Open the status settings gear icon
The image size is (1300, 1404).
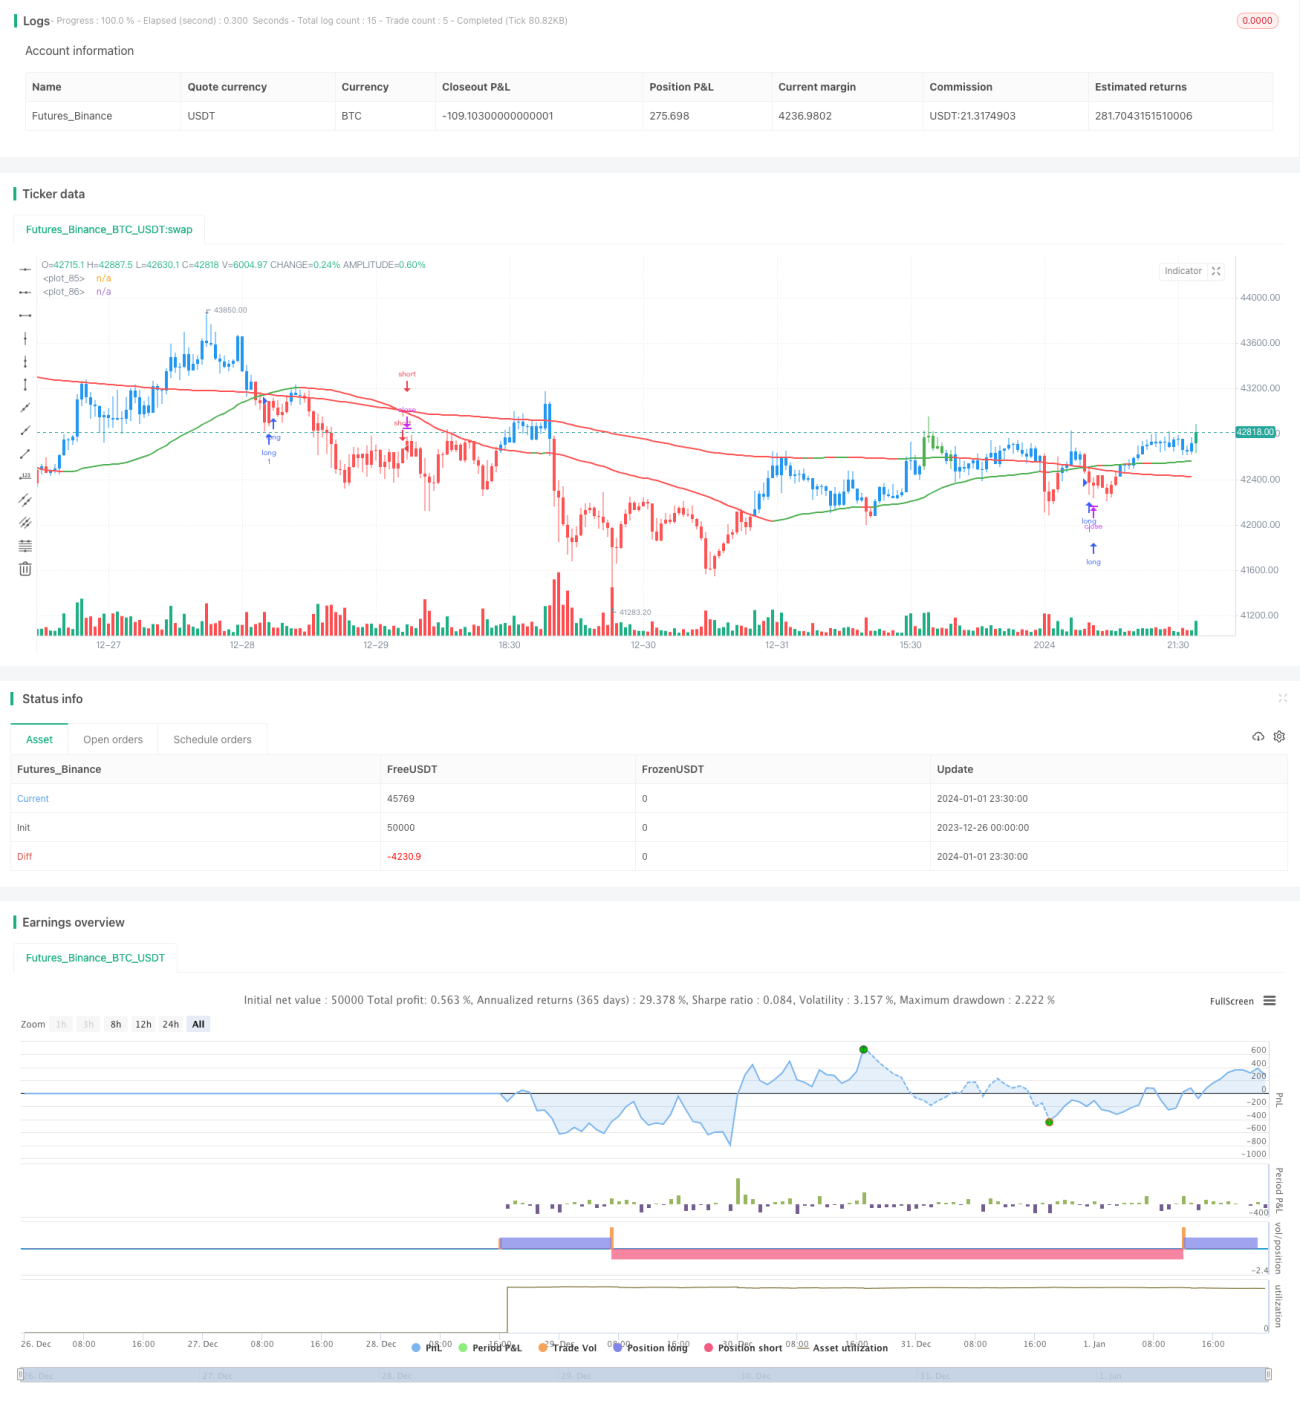coord(1279,736)
